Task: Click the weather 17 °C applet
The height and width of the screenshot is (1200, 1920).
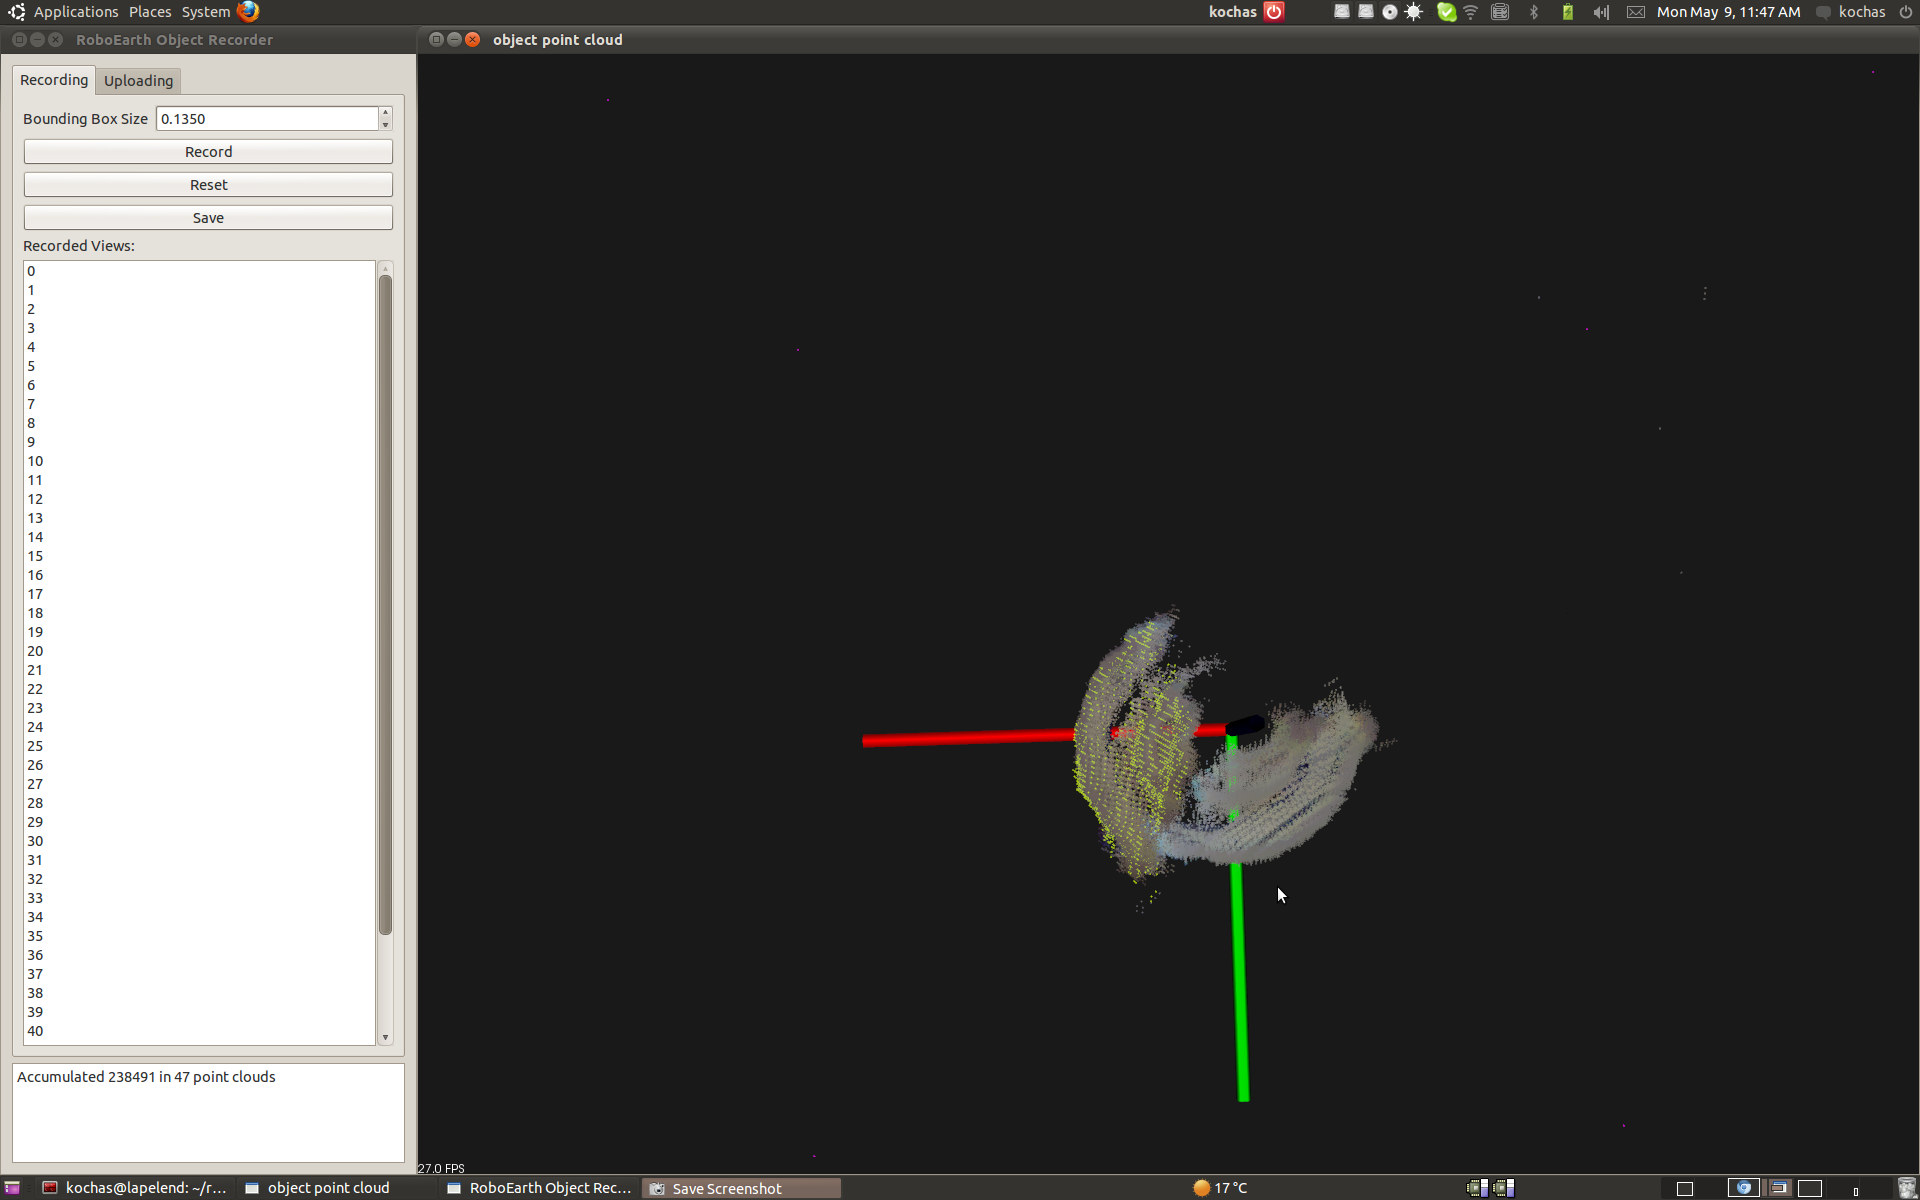Action: [1221, 1188]
